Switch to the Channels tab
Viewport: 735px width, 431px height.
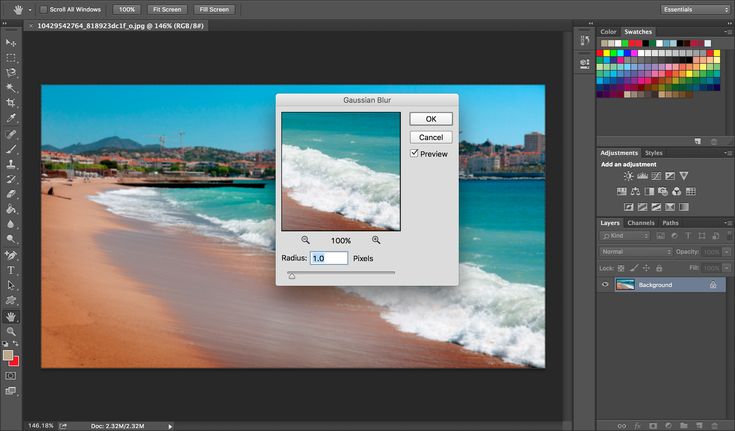click(x=640, y=223)
